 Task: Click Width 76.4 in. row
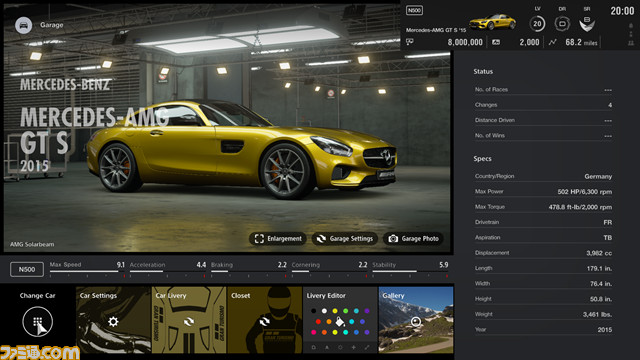[x=543, y=284]
